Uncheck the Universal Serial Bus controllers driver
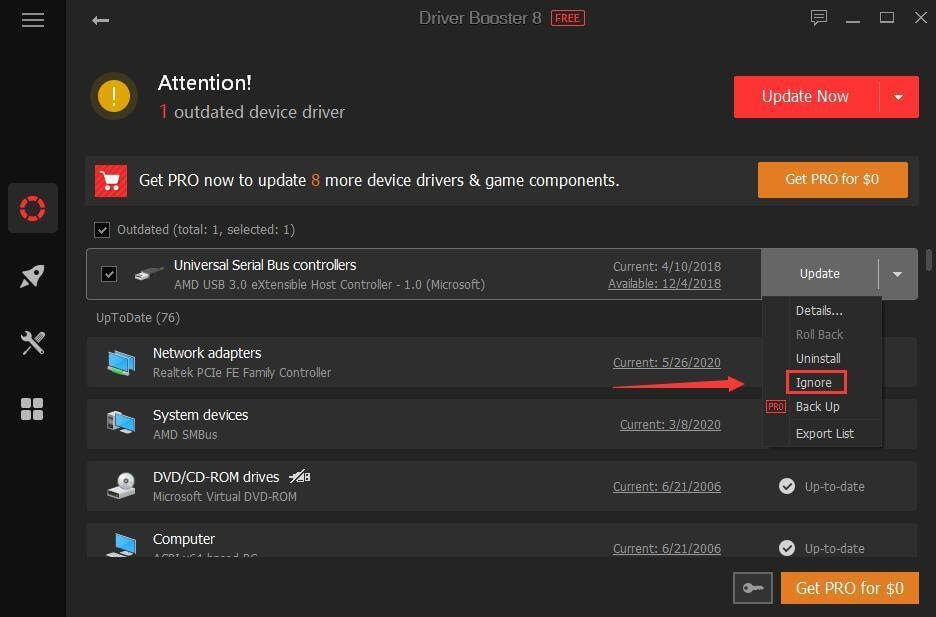936x617 pixels. [x=109, y=273]
